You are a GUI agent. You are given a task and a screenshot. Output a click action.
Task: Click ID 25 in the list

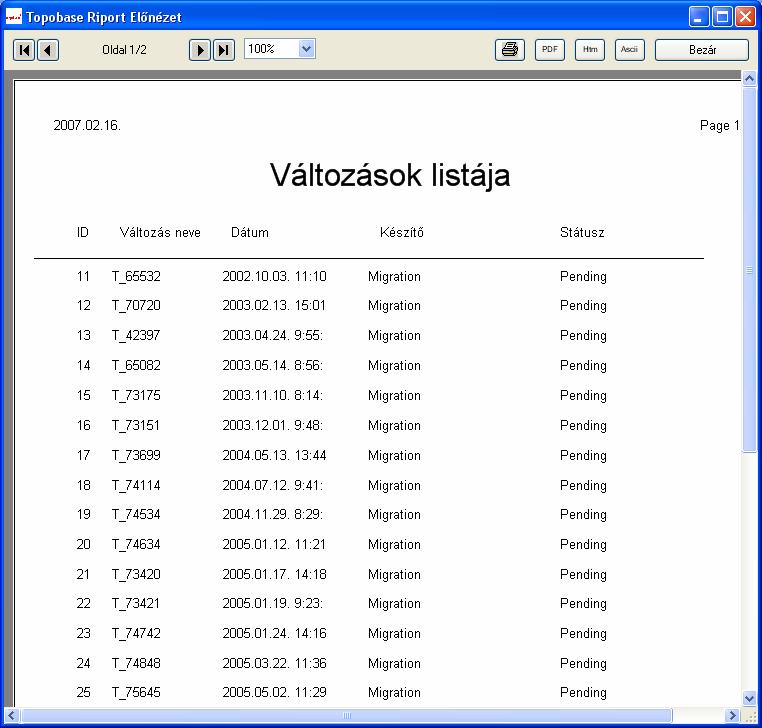click(x=84, y=692)
